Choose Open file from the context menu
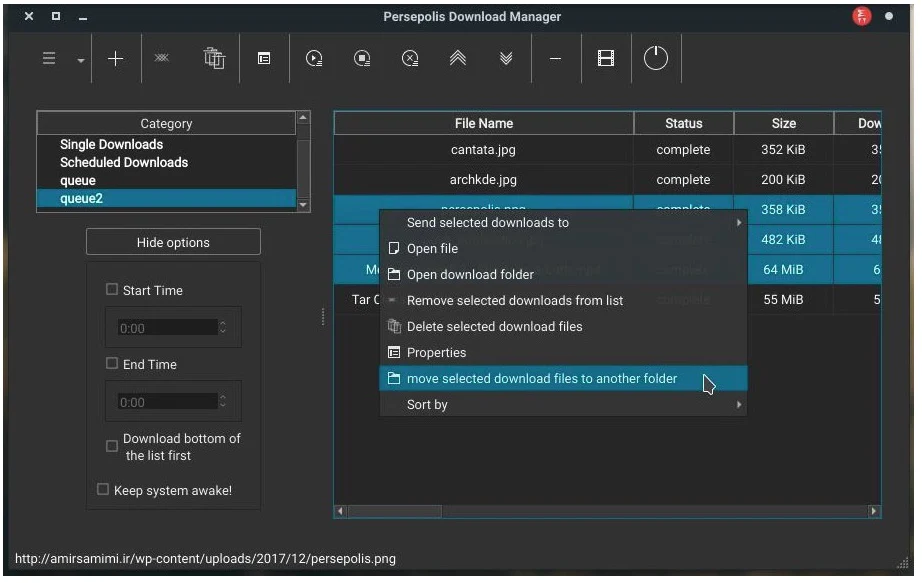Image resolution: width=922 pixels, height=583 pixels. pos(563,249)
